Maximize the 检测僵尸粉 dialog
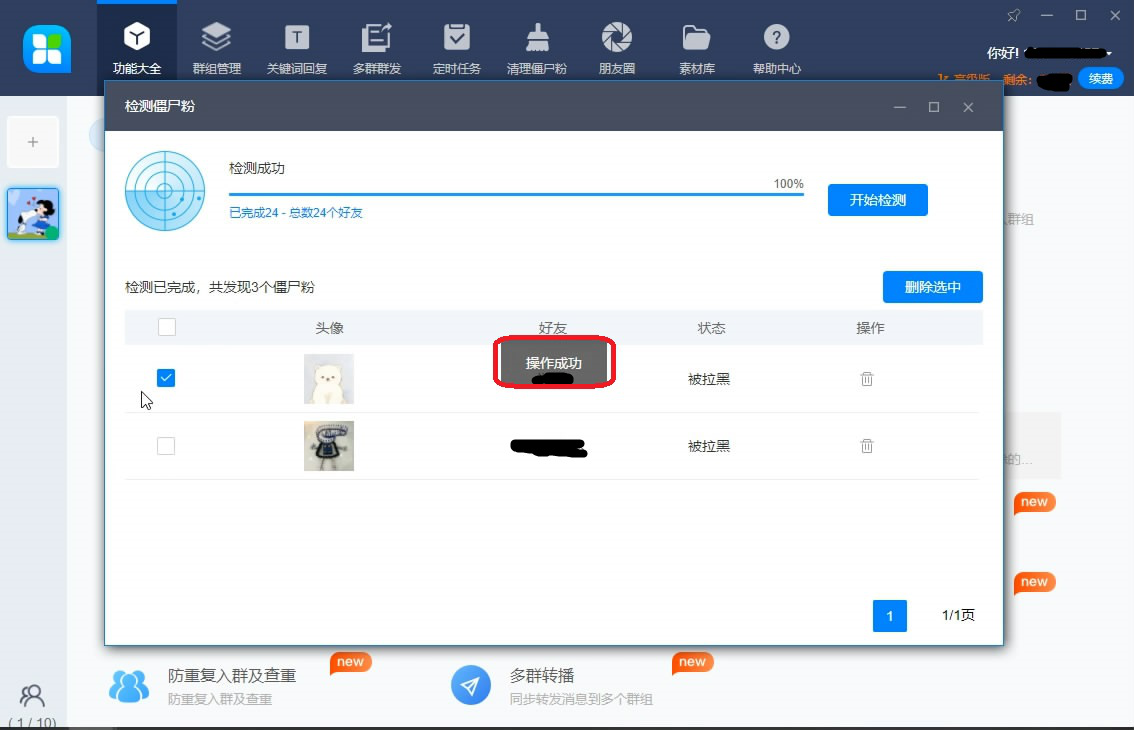This screenshot has height=730, width=1134. point(934,107)
